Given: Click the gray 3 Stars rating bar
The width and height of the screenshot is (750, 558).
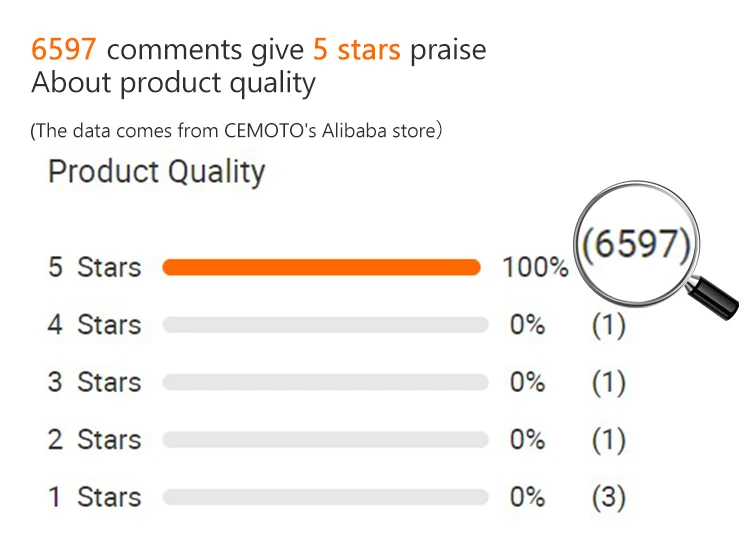Looking at the screenshot, I should coord(325,382).
